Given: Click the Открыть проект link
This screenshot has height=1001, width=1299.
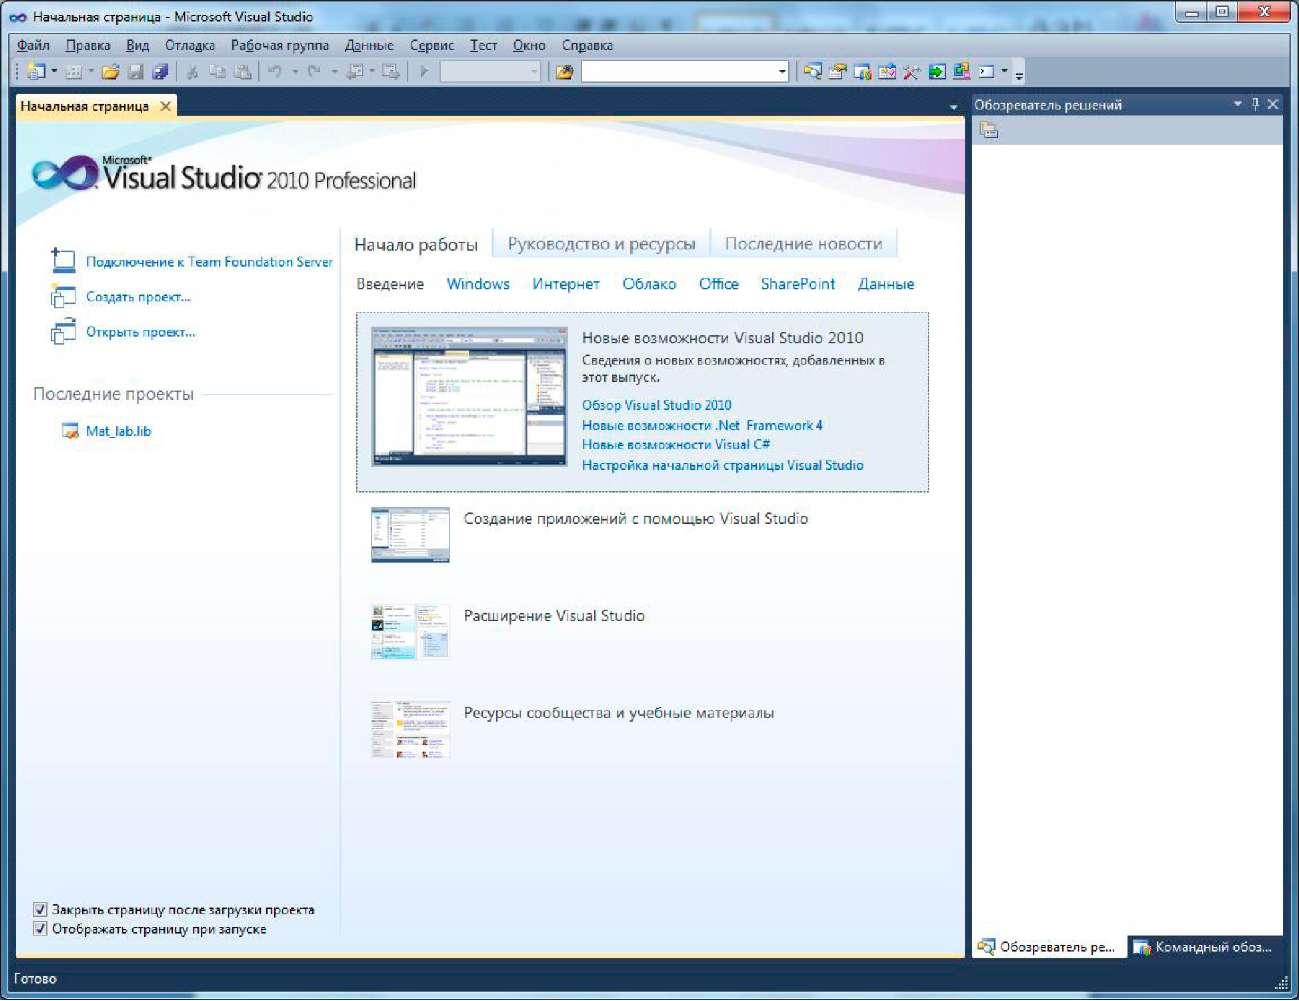Looking at the screenshot, I should 140,332.
